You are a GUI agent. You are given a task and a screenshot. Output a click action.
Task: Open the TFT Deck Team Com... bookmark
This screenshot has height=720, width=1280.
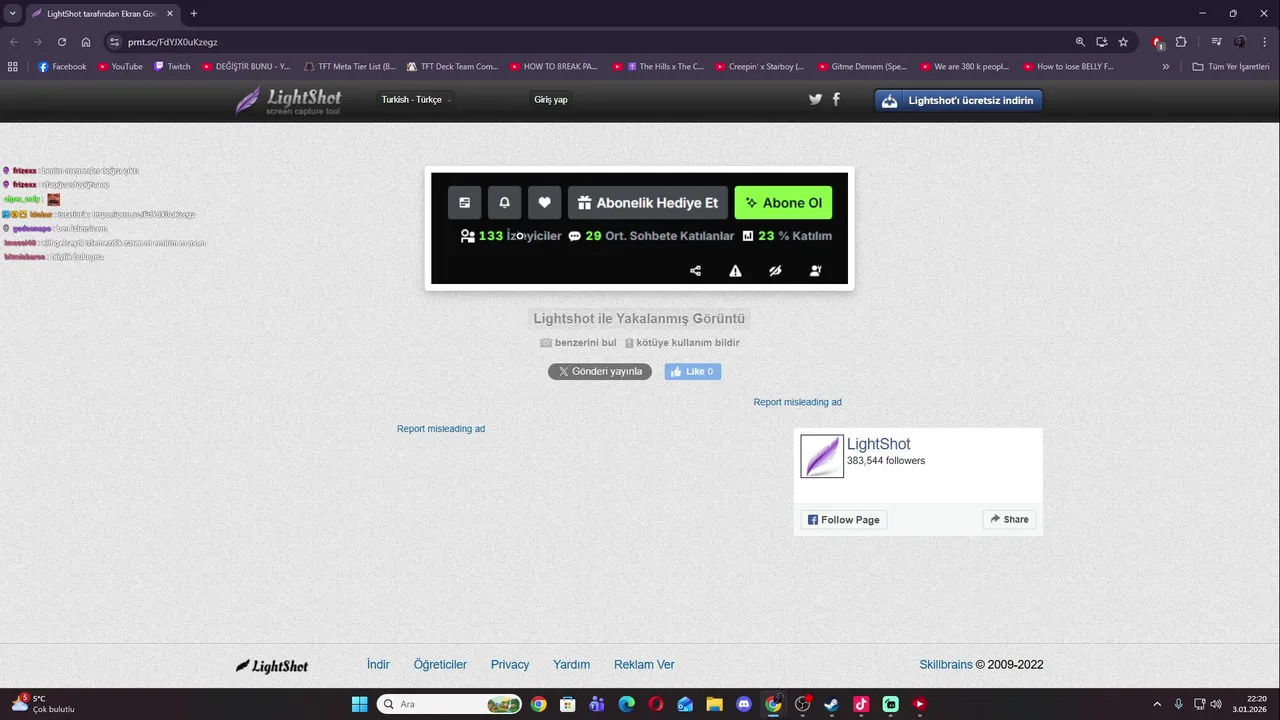tap(452, 67)
